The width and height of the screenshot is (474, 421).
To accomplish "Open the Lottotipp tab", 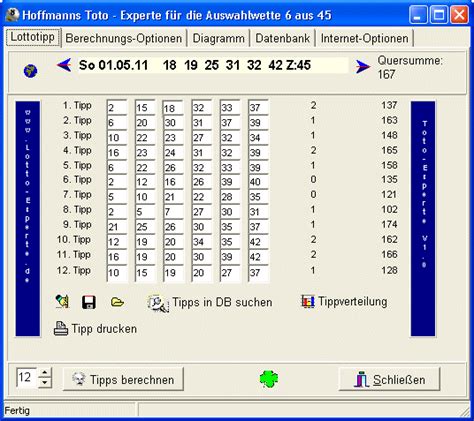I will 33,37.
